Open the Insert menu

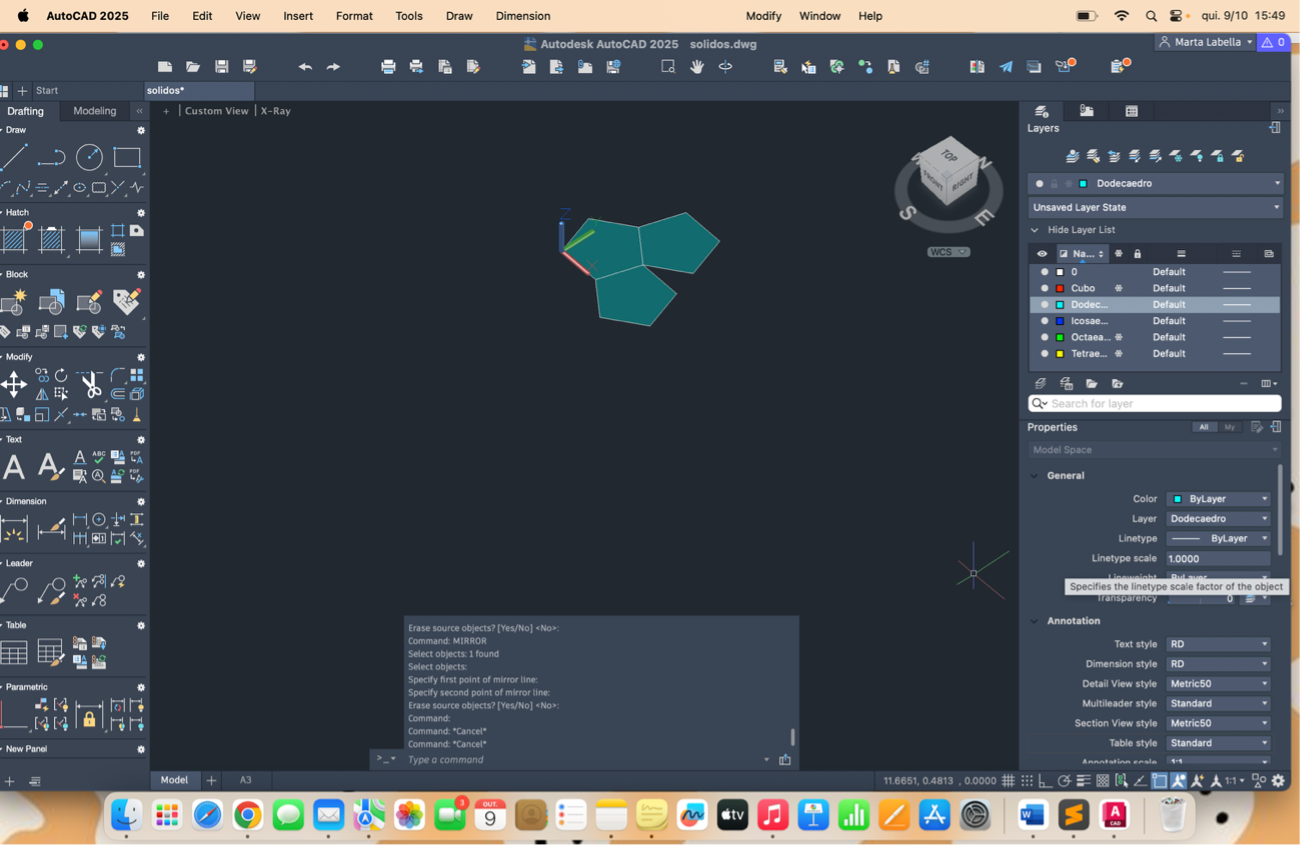[298, 16]
